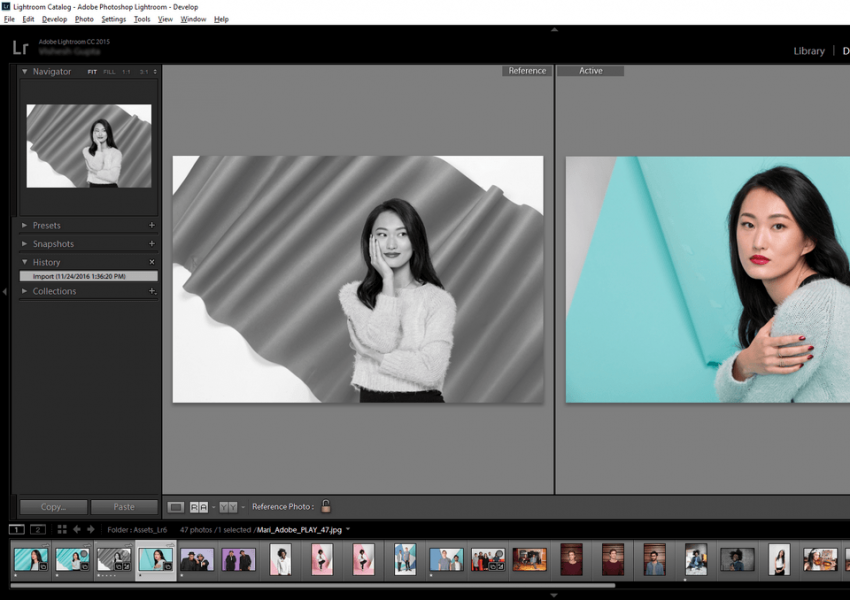Select the Before/After (Y|Y) view icon

[x=227, y=507]
